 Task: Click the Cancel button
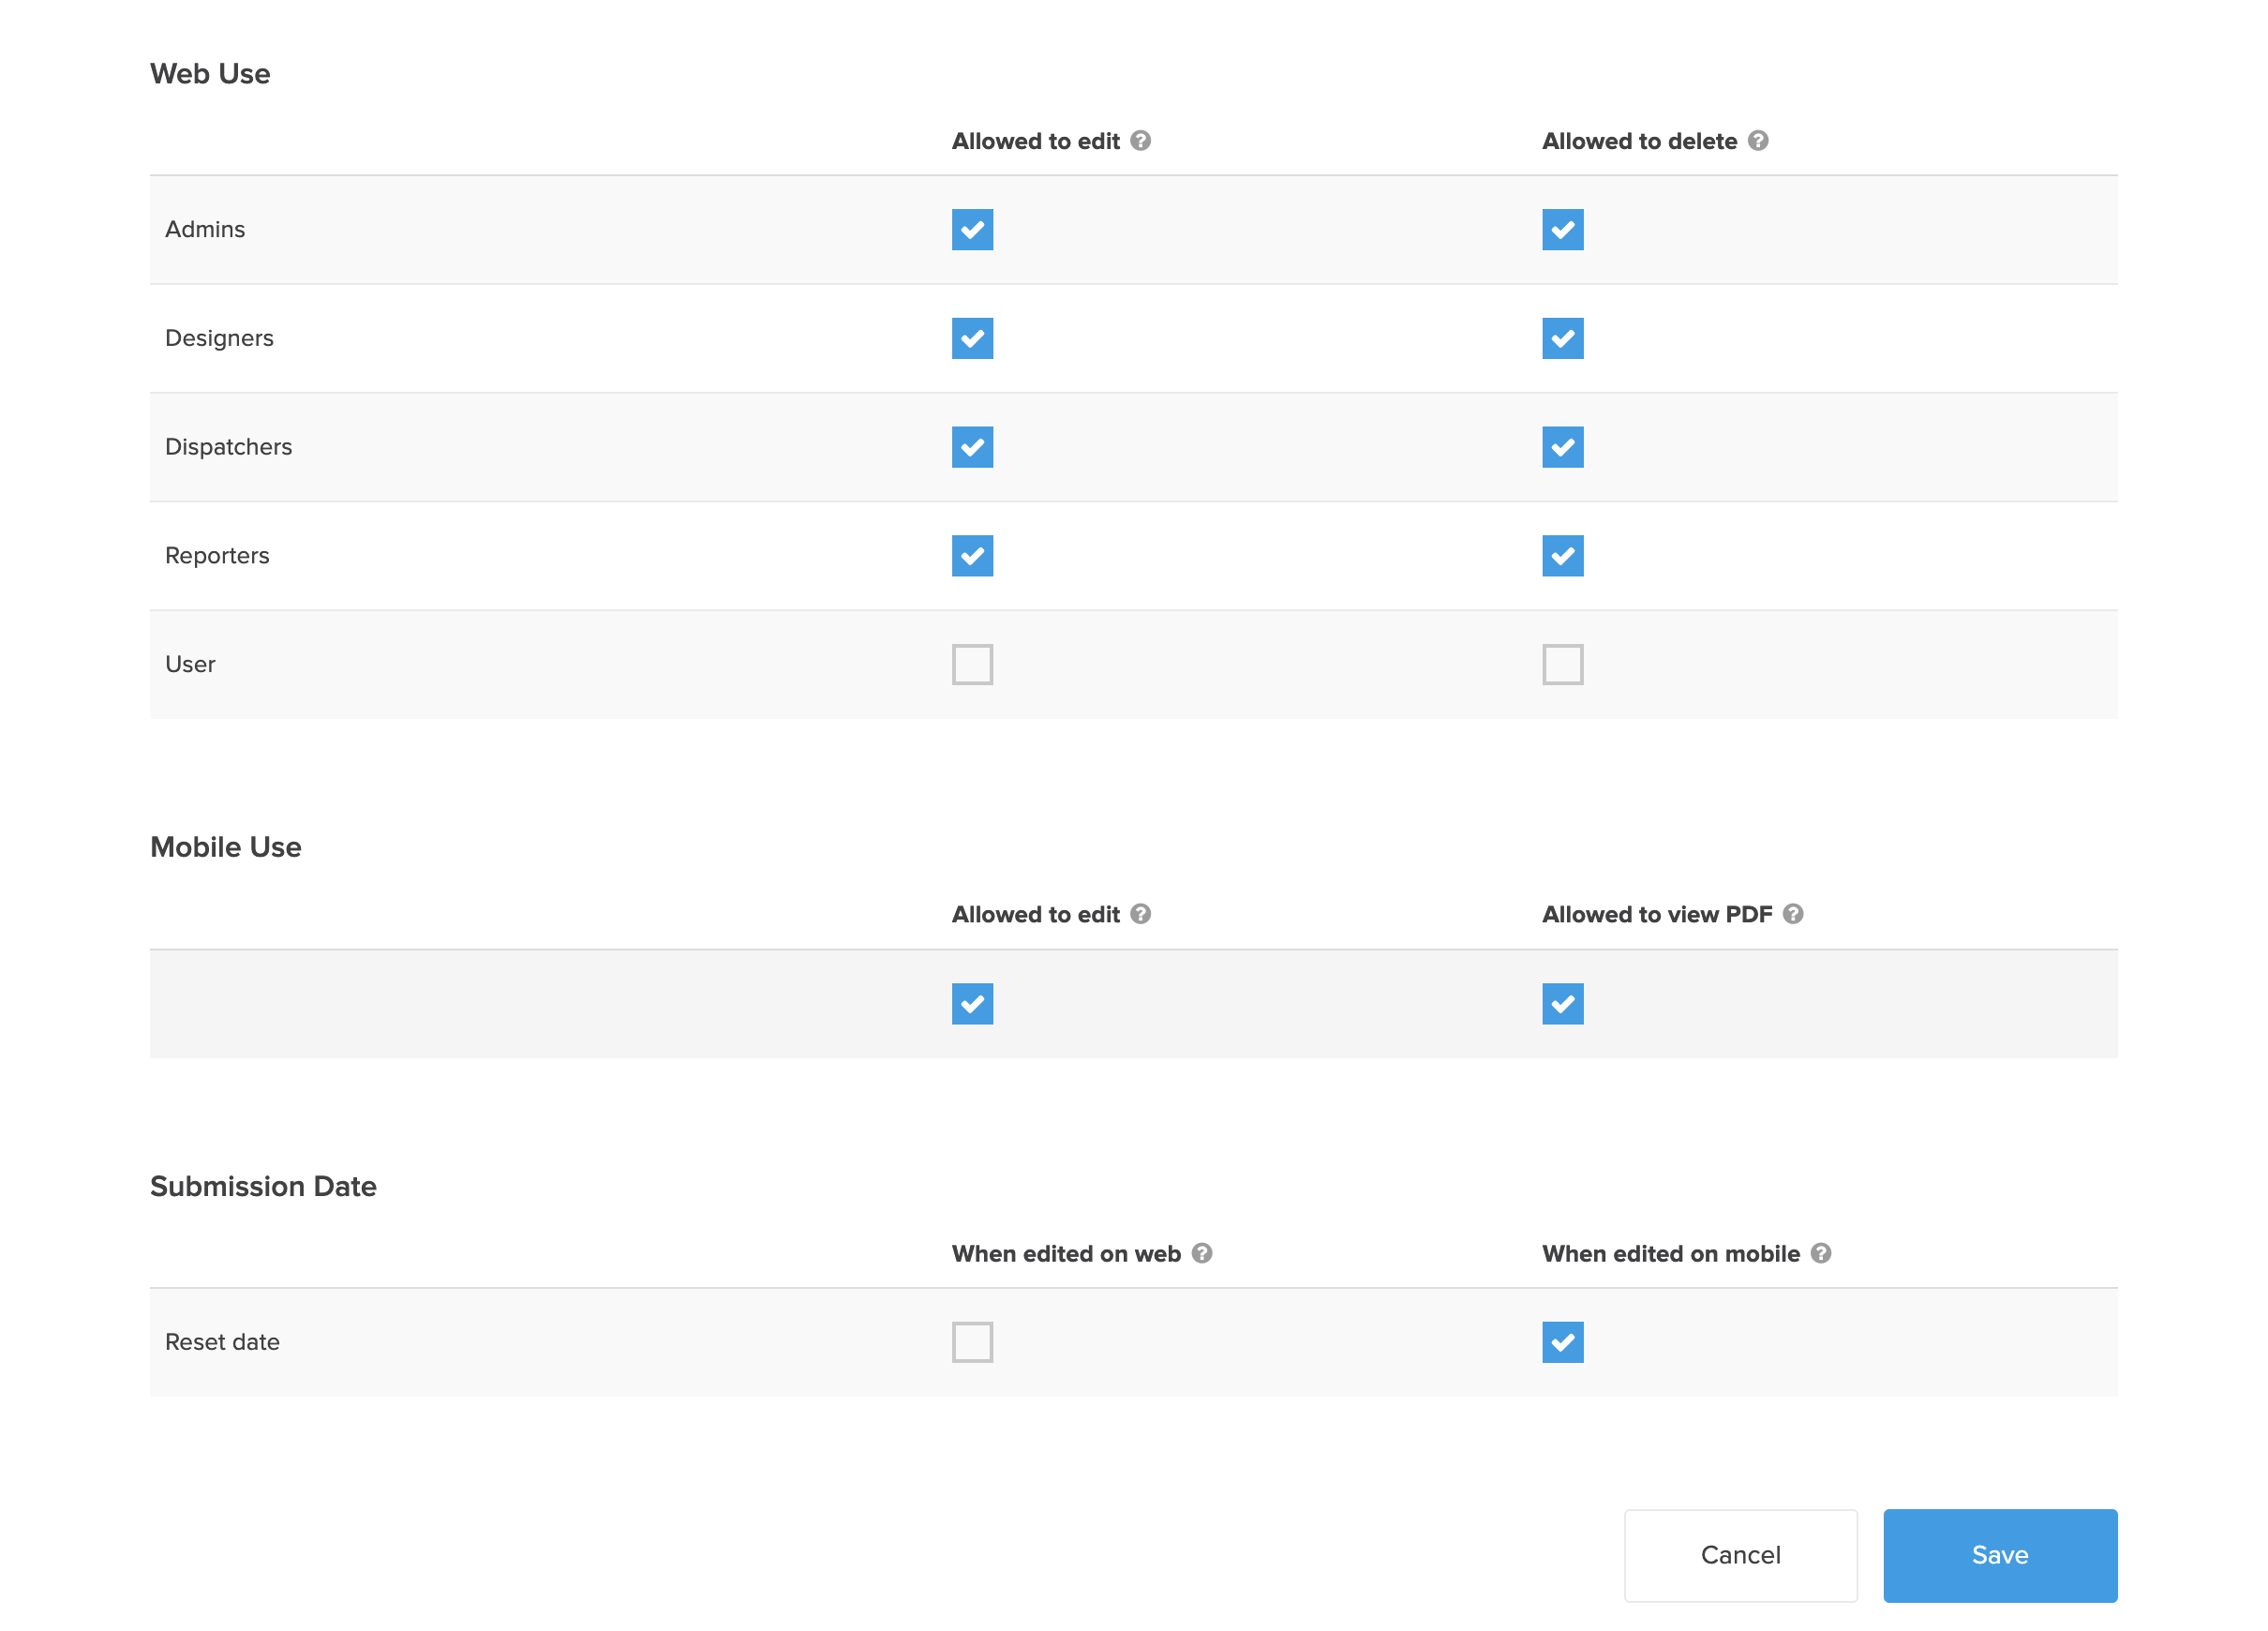click(x=1740, y=1555)
